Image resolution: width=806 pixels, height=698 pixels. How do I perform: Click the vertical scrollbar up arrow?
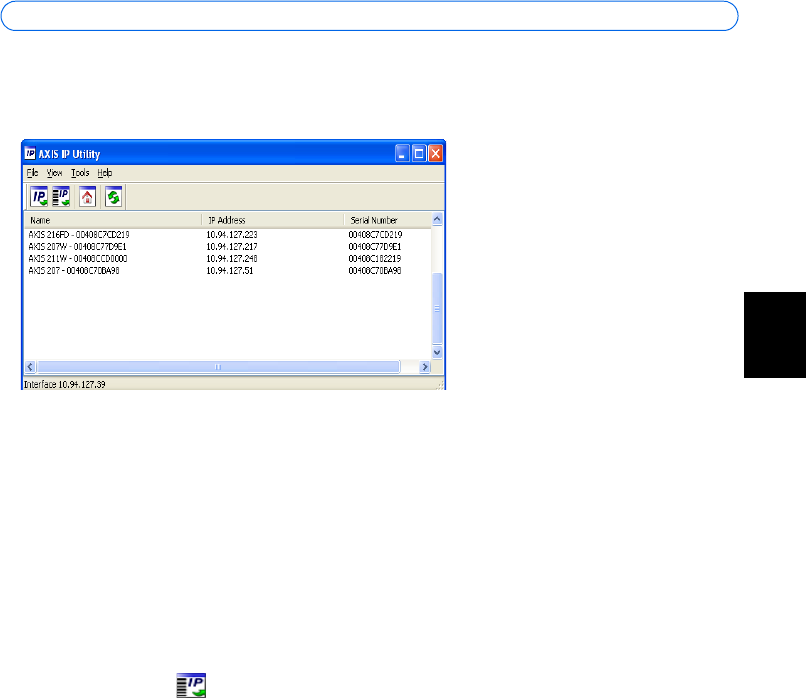pos(437,219)
